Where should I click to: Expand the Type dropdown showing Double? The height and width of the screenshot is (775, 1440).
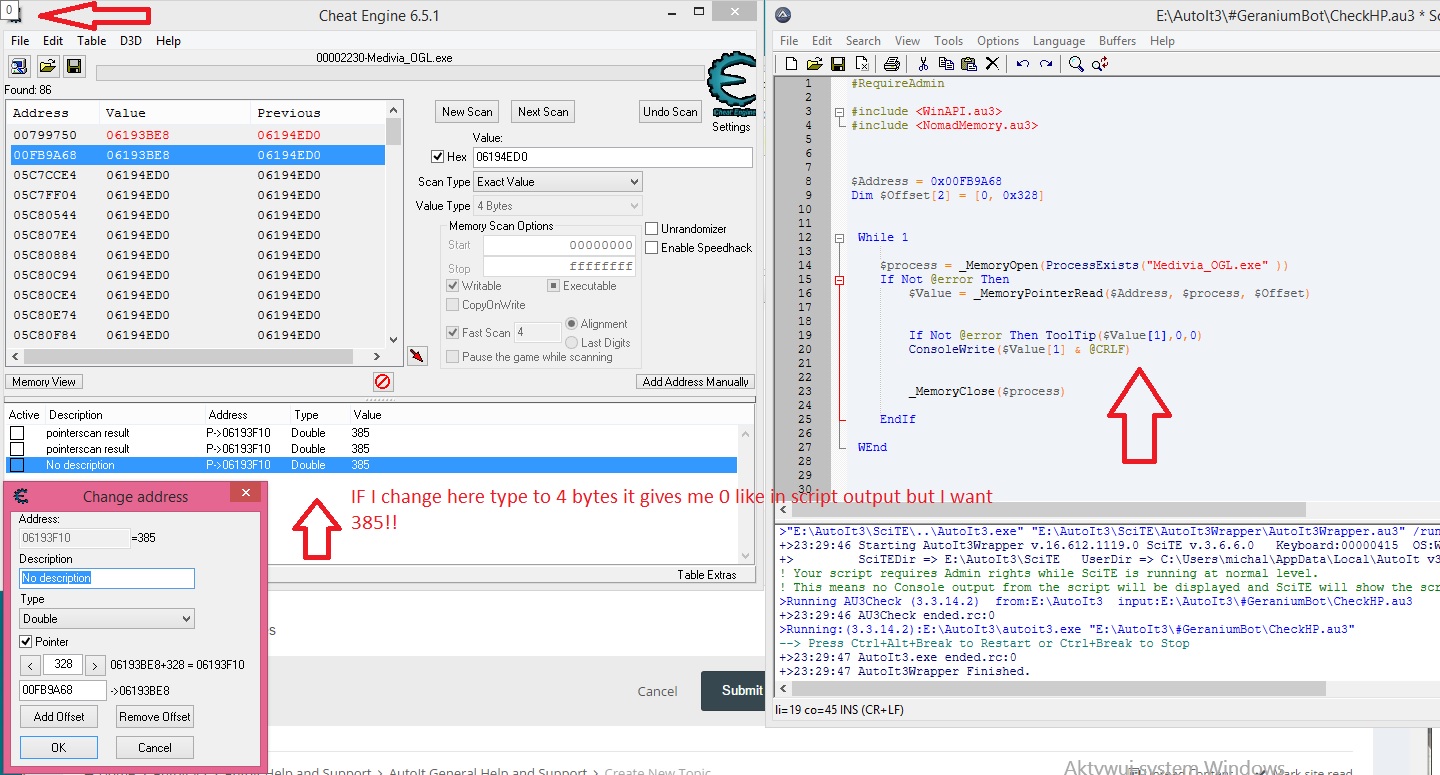coord(106,619)
